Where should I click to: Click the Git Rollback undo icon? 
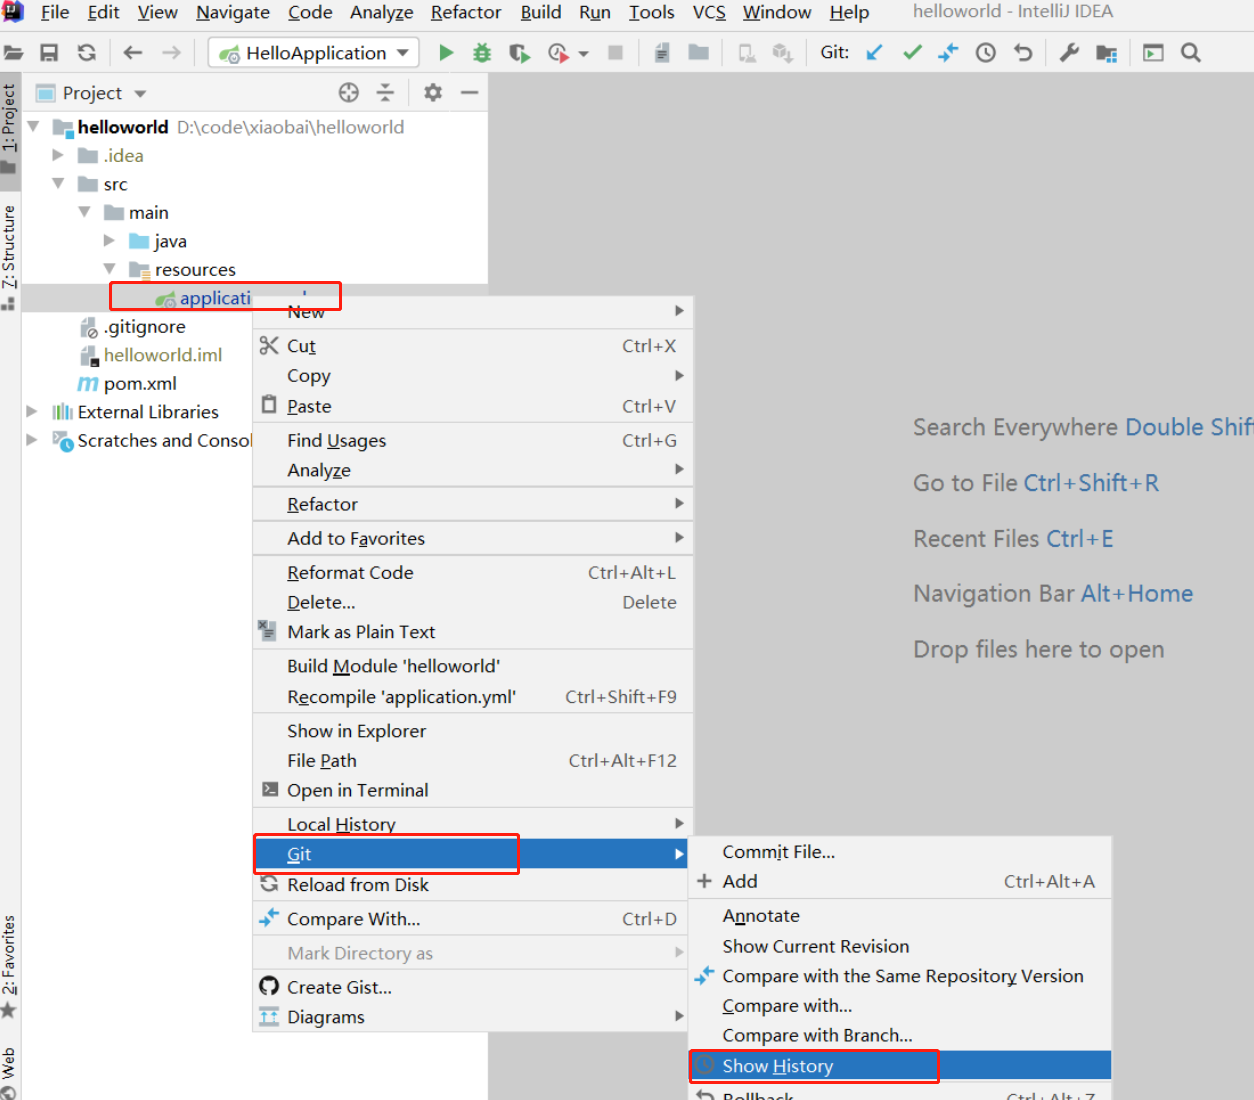click(x=1023, y=53)
